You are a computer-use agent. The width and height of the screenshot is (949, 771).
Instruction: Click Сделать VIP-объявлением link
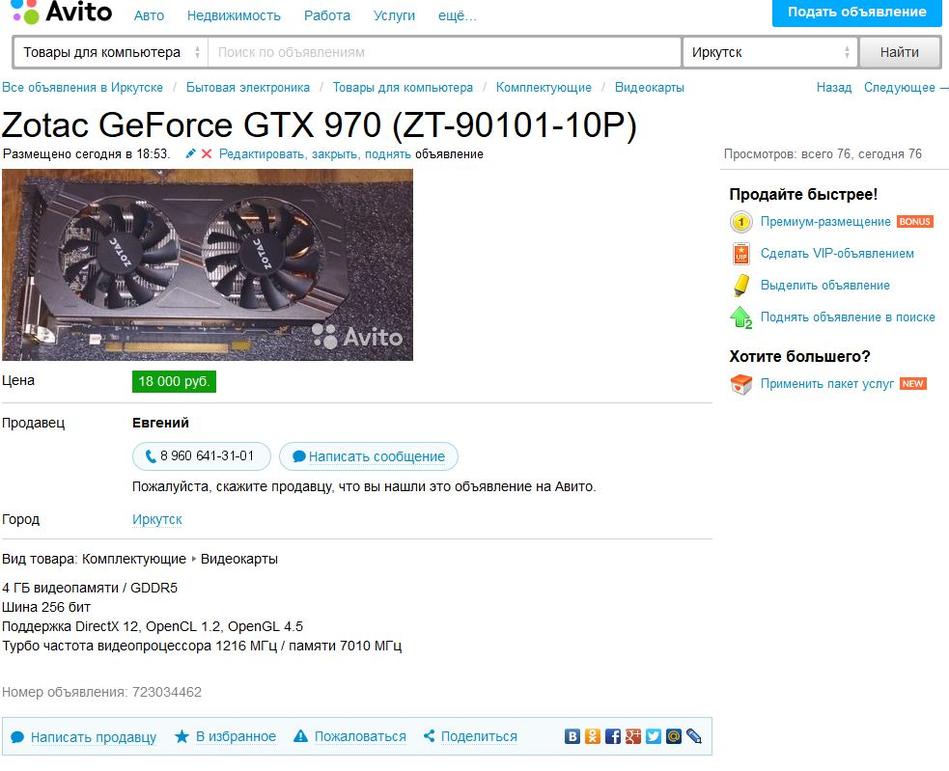click(837, 254)
